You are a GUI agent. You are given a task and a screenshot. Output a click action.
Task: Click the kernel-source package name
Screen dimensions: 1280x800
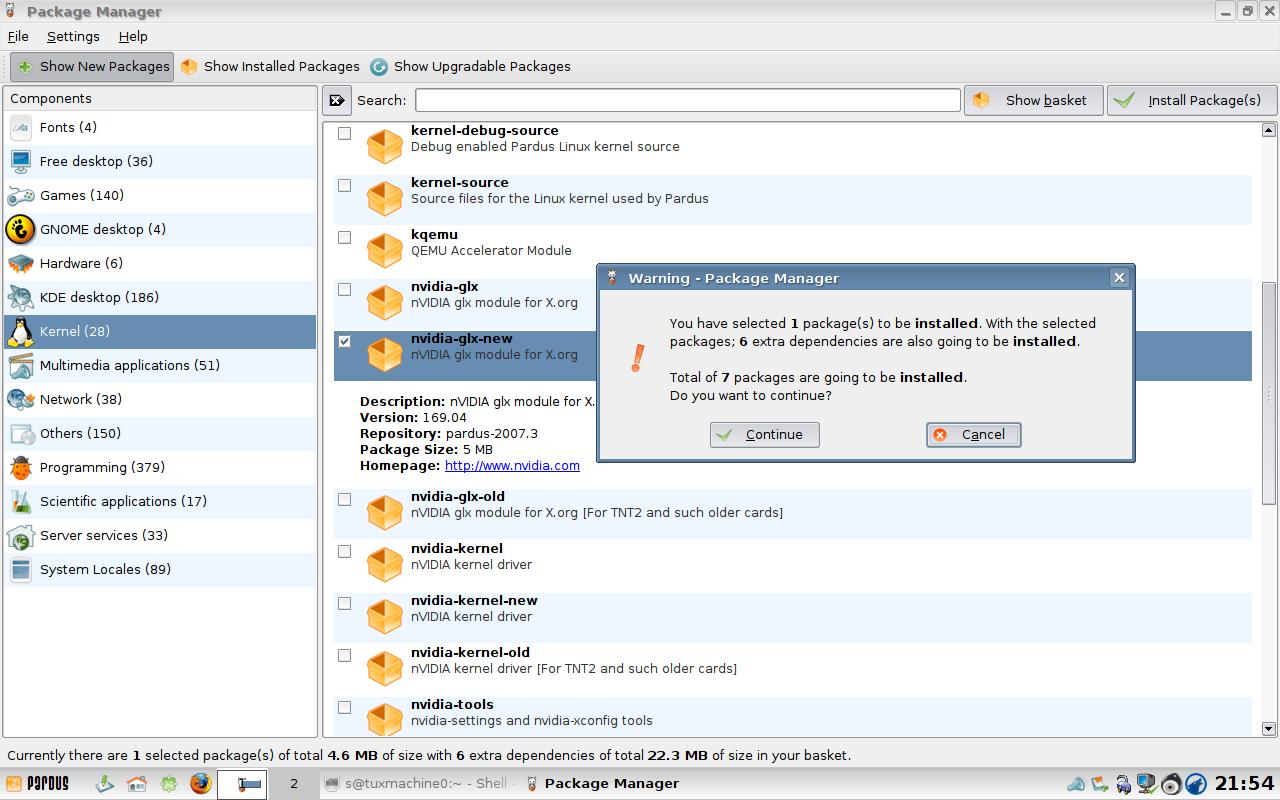pos(460,183)
